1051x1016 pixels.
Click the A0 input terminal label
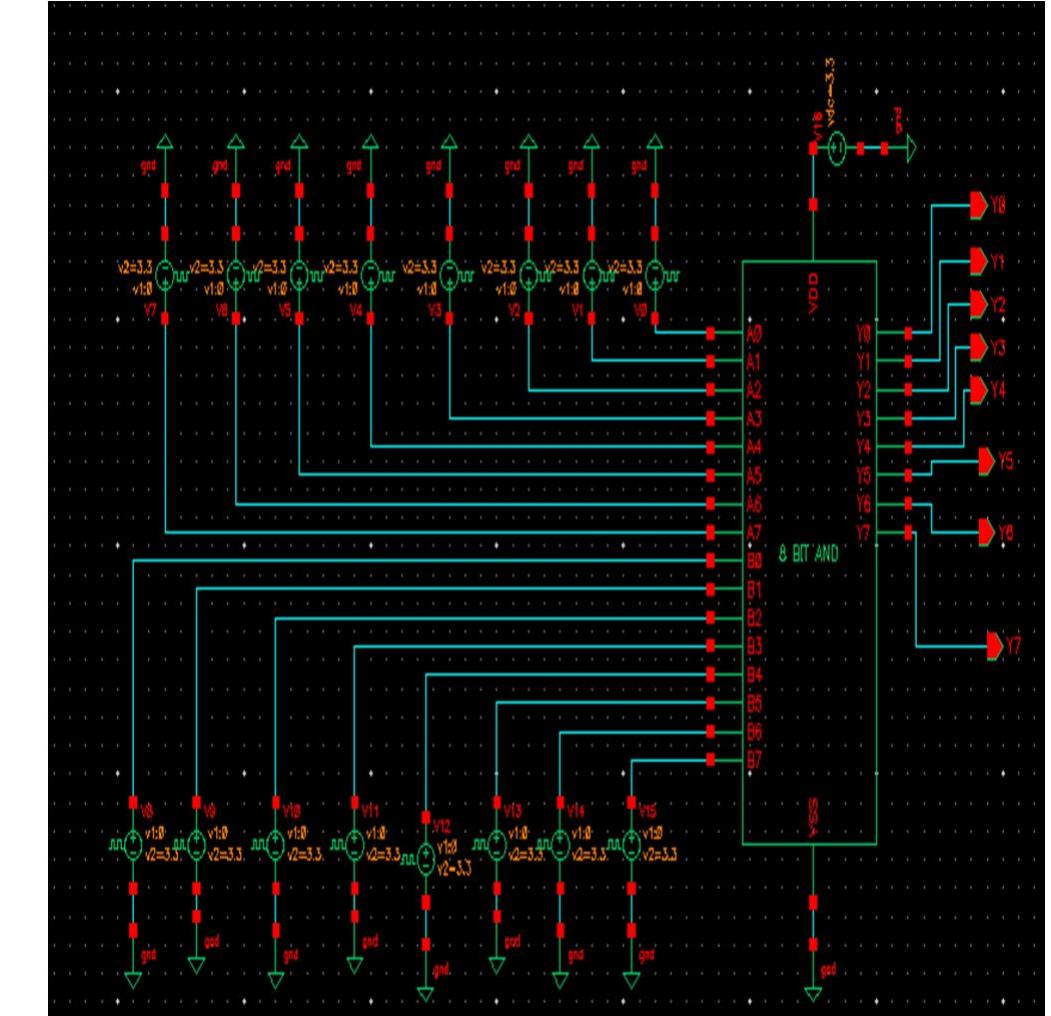754,333
